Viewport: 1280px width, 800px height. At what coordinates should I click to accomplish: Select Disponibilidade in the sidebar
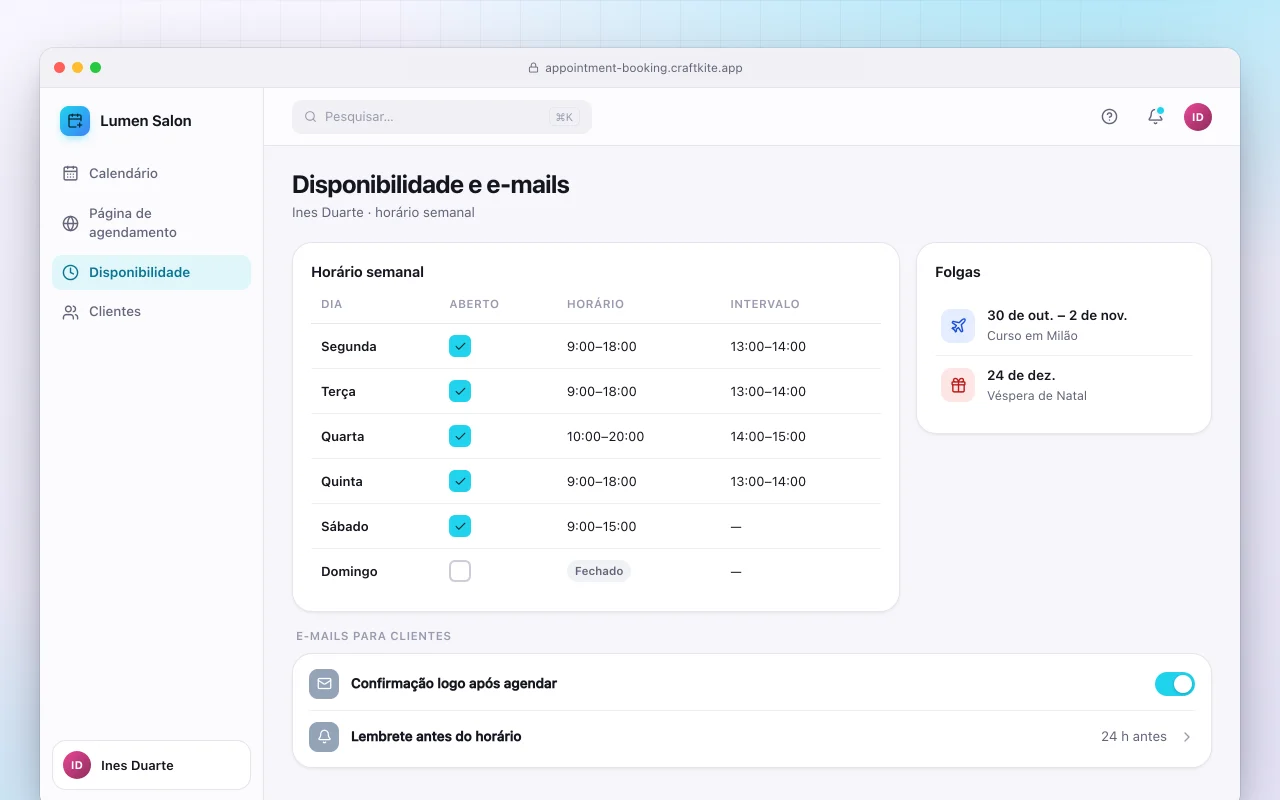(151, 272)
